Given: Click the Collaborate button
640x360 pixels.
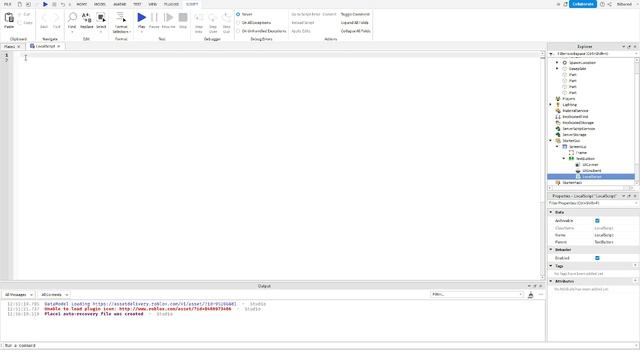Looking at the screenshot, I should coord(583,4).
